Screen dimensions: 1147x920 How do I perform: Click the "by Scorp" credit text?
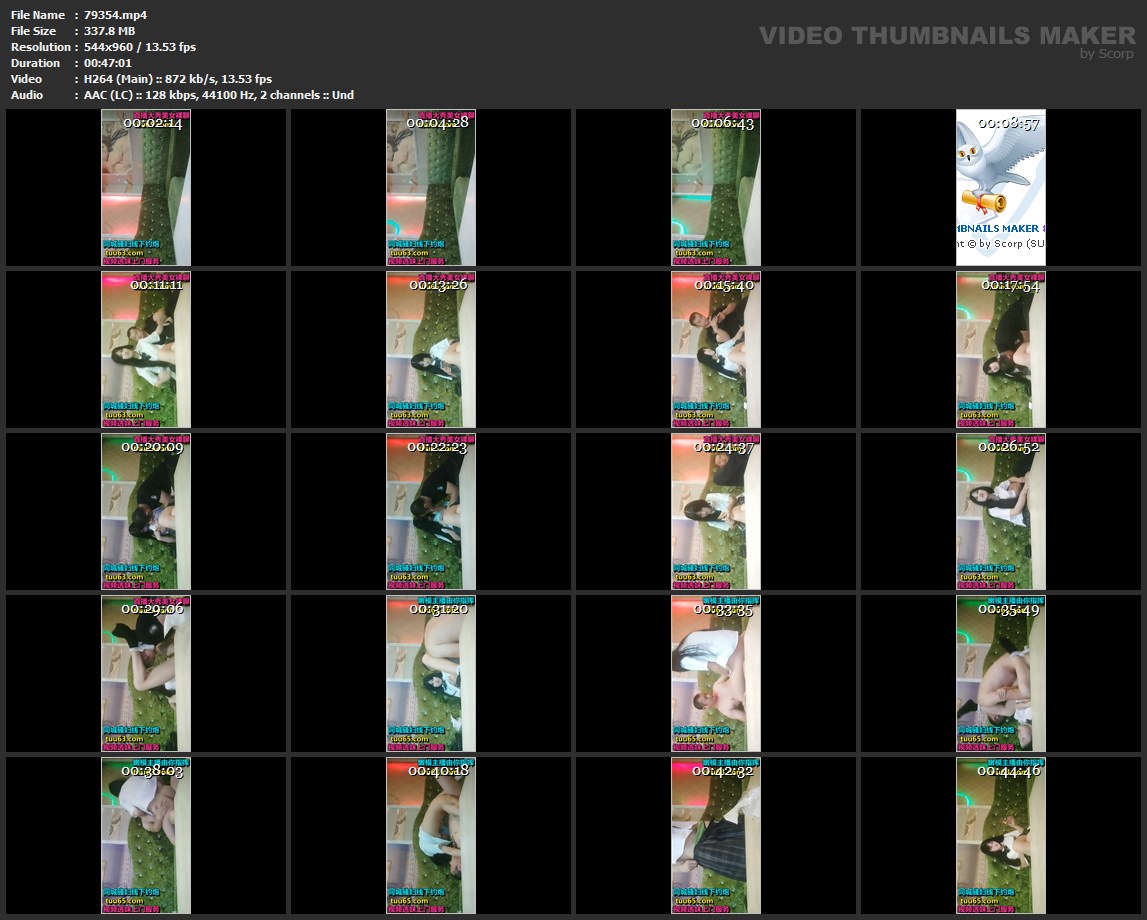1106,54
